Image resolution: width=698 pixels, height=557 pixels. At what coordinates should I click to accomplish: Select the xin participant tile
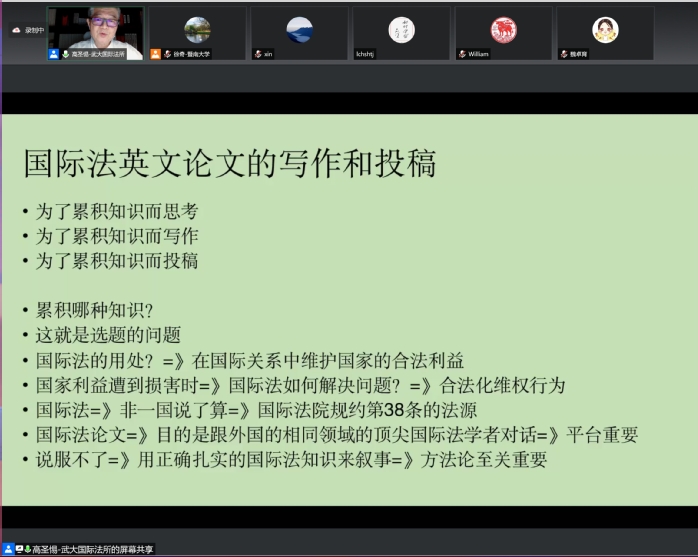tap(299, 33)
